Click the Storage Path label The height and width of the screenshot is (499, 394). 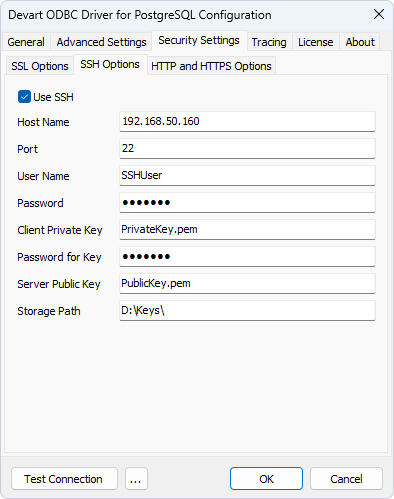click(49, 311)
